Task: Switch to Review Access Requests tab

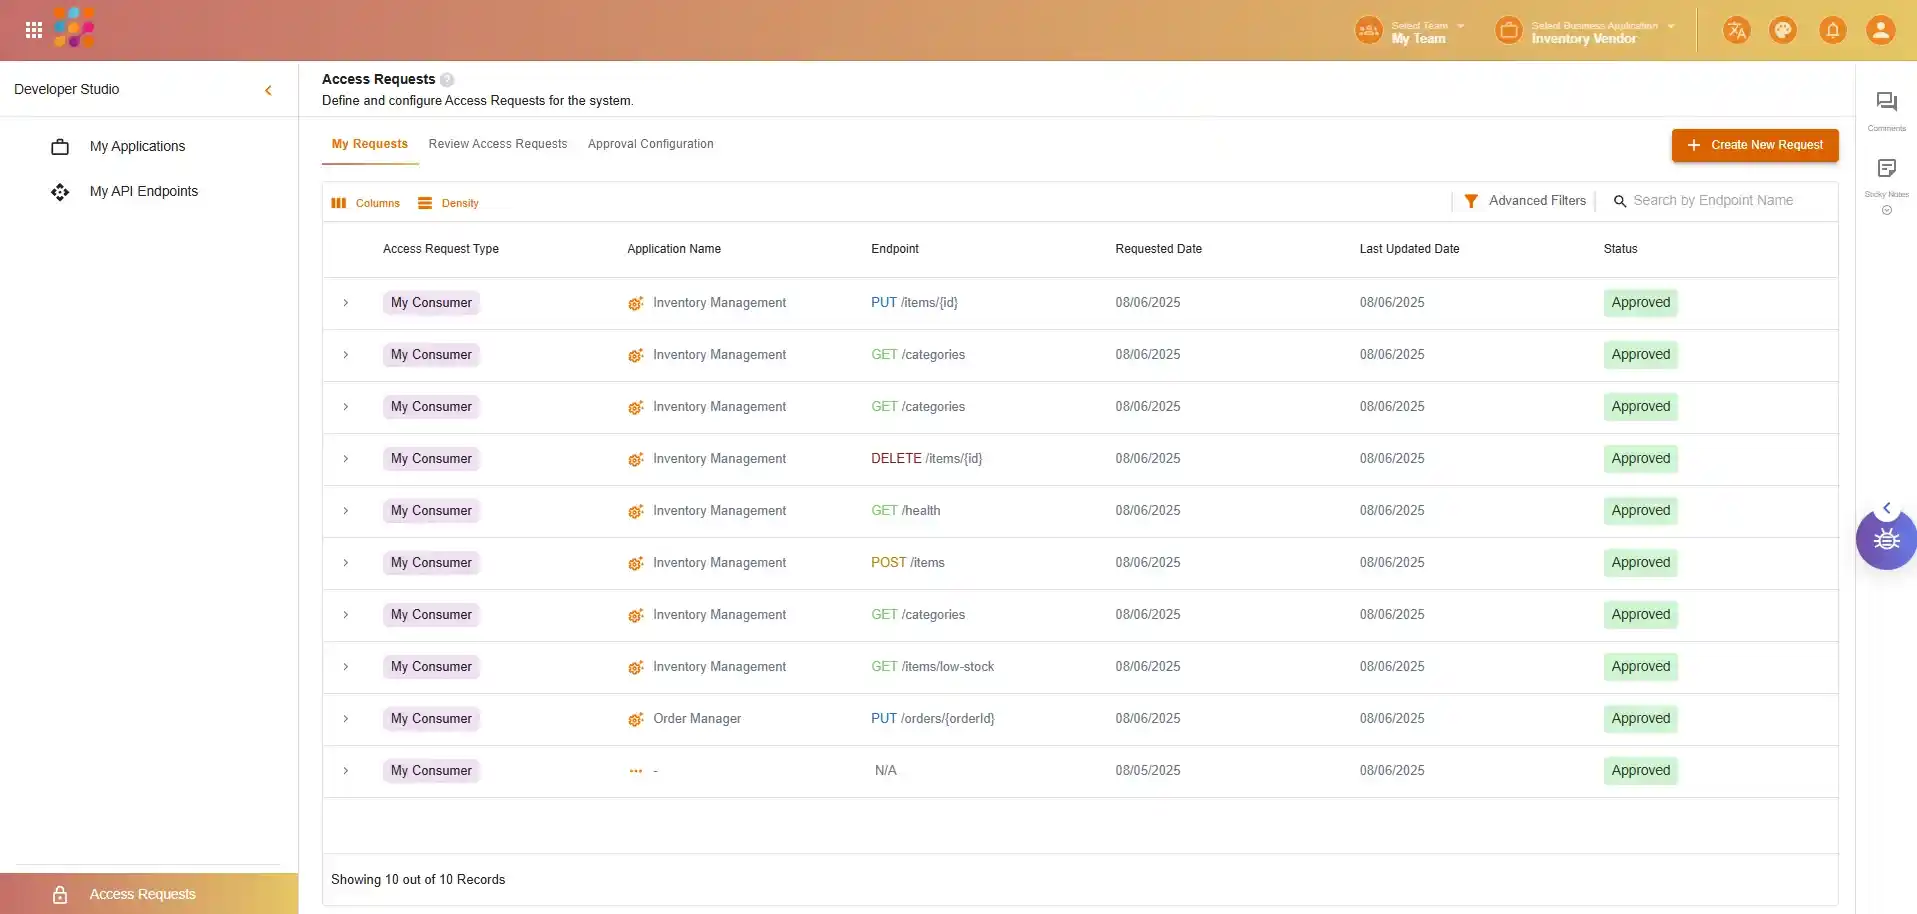Action: coord(497,144)
